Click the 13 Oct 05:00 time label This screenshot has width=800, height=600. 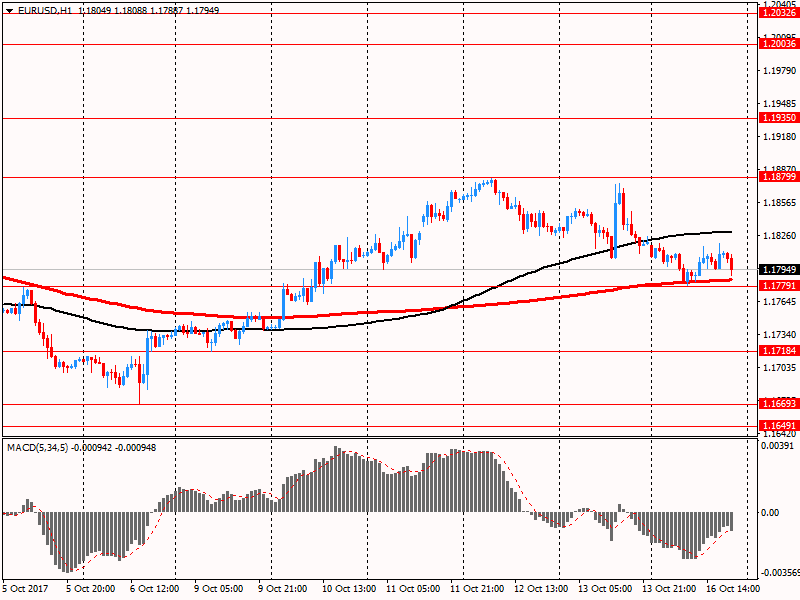(606, 588)
